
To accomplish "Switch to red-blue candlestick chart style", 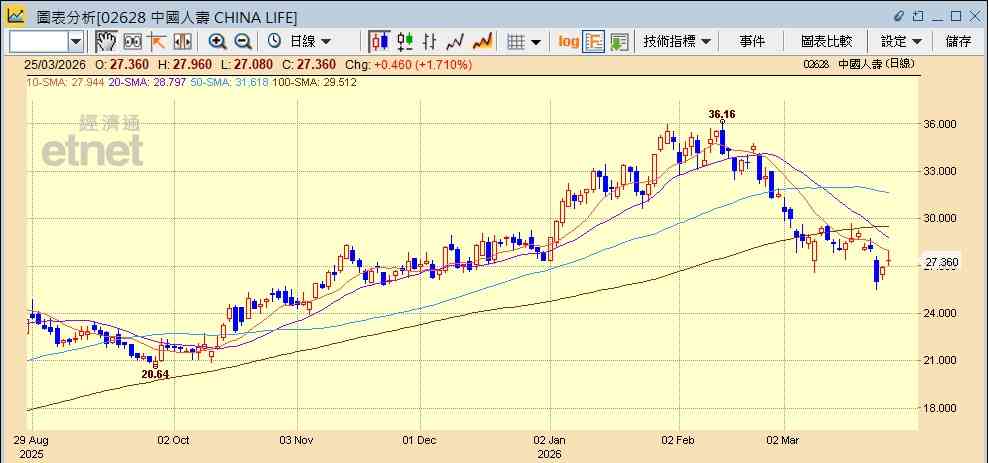I will pos(379,42).
